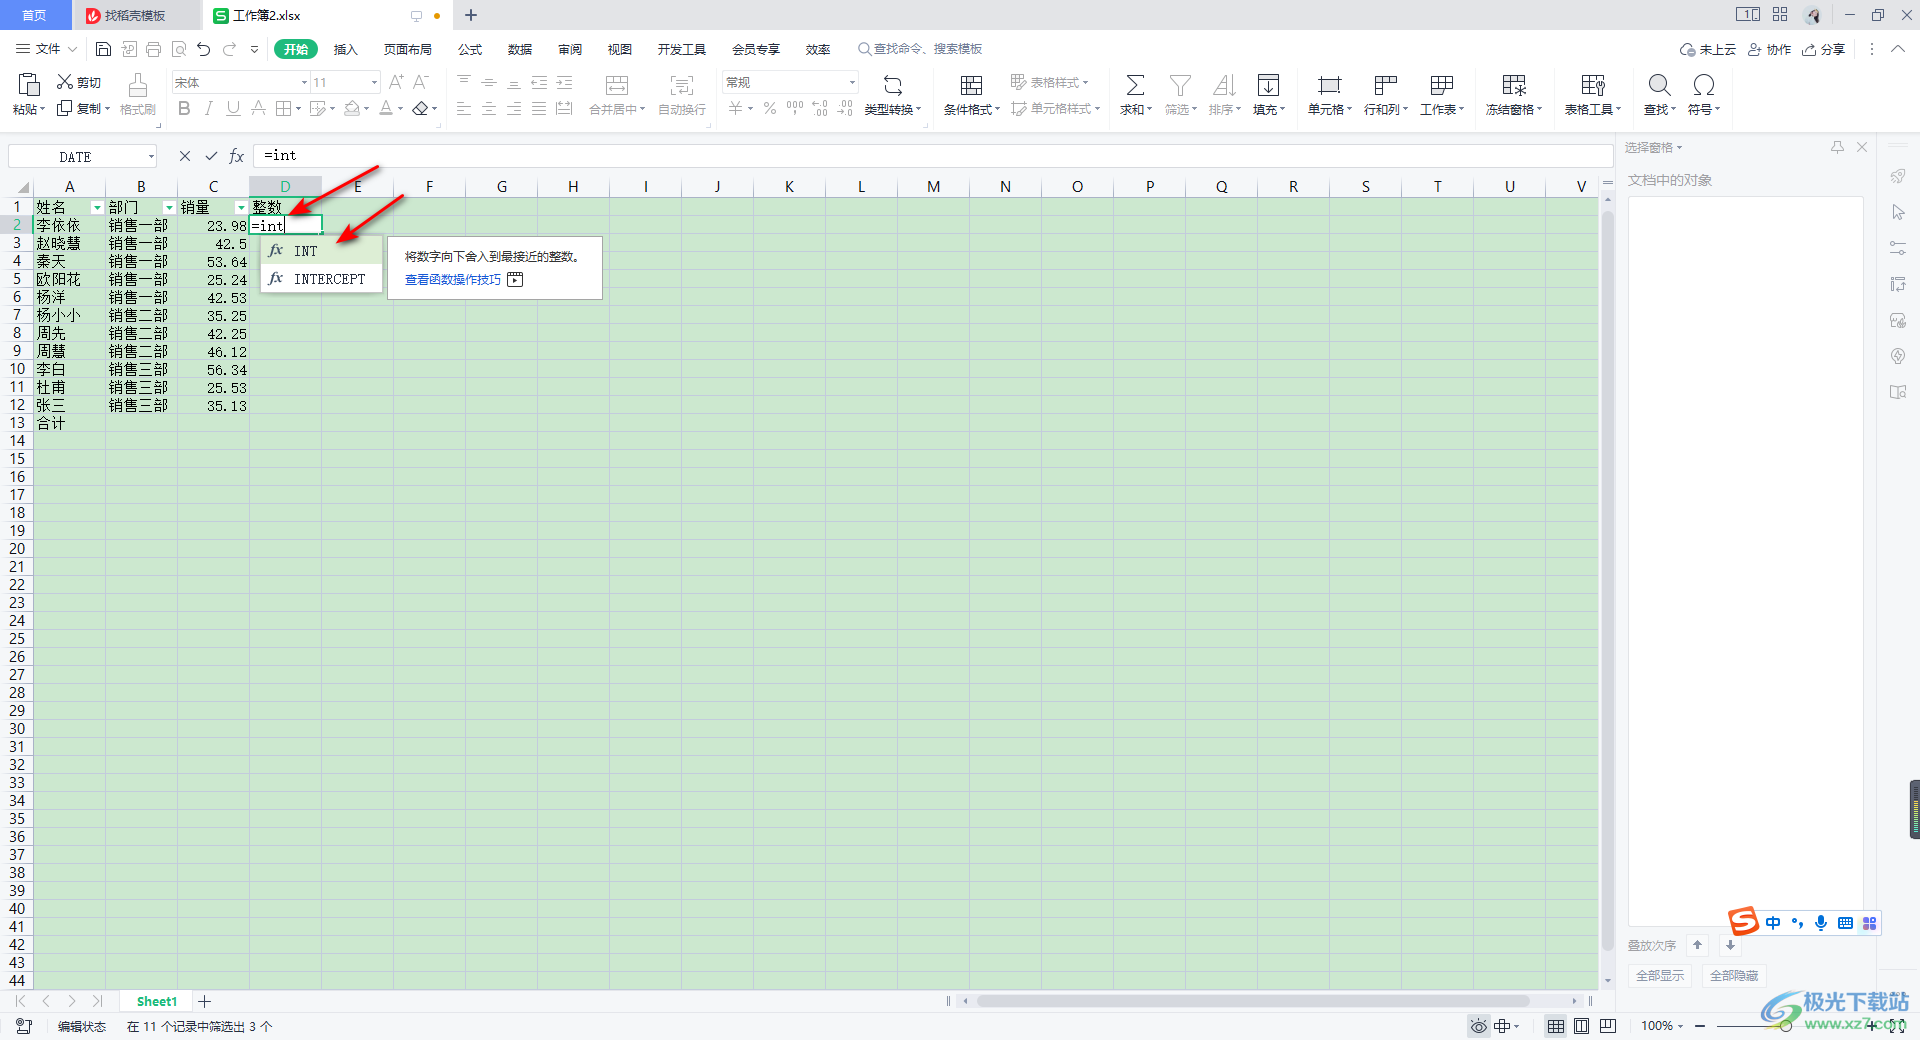Screen dimensions: 1920x1040
Task: Open filter dropdown on 姓名 header
Action: (97, 208)
